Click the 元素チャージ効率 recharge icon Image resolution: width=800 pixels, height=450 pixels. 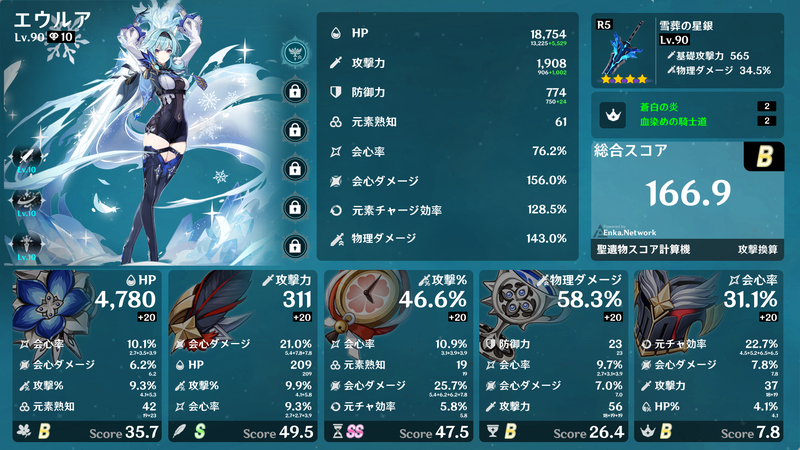[336, 210]
